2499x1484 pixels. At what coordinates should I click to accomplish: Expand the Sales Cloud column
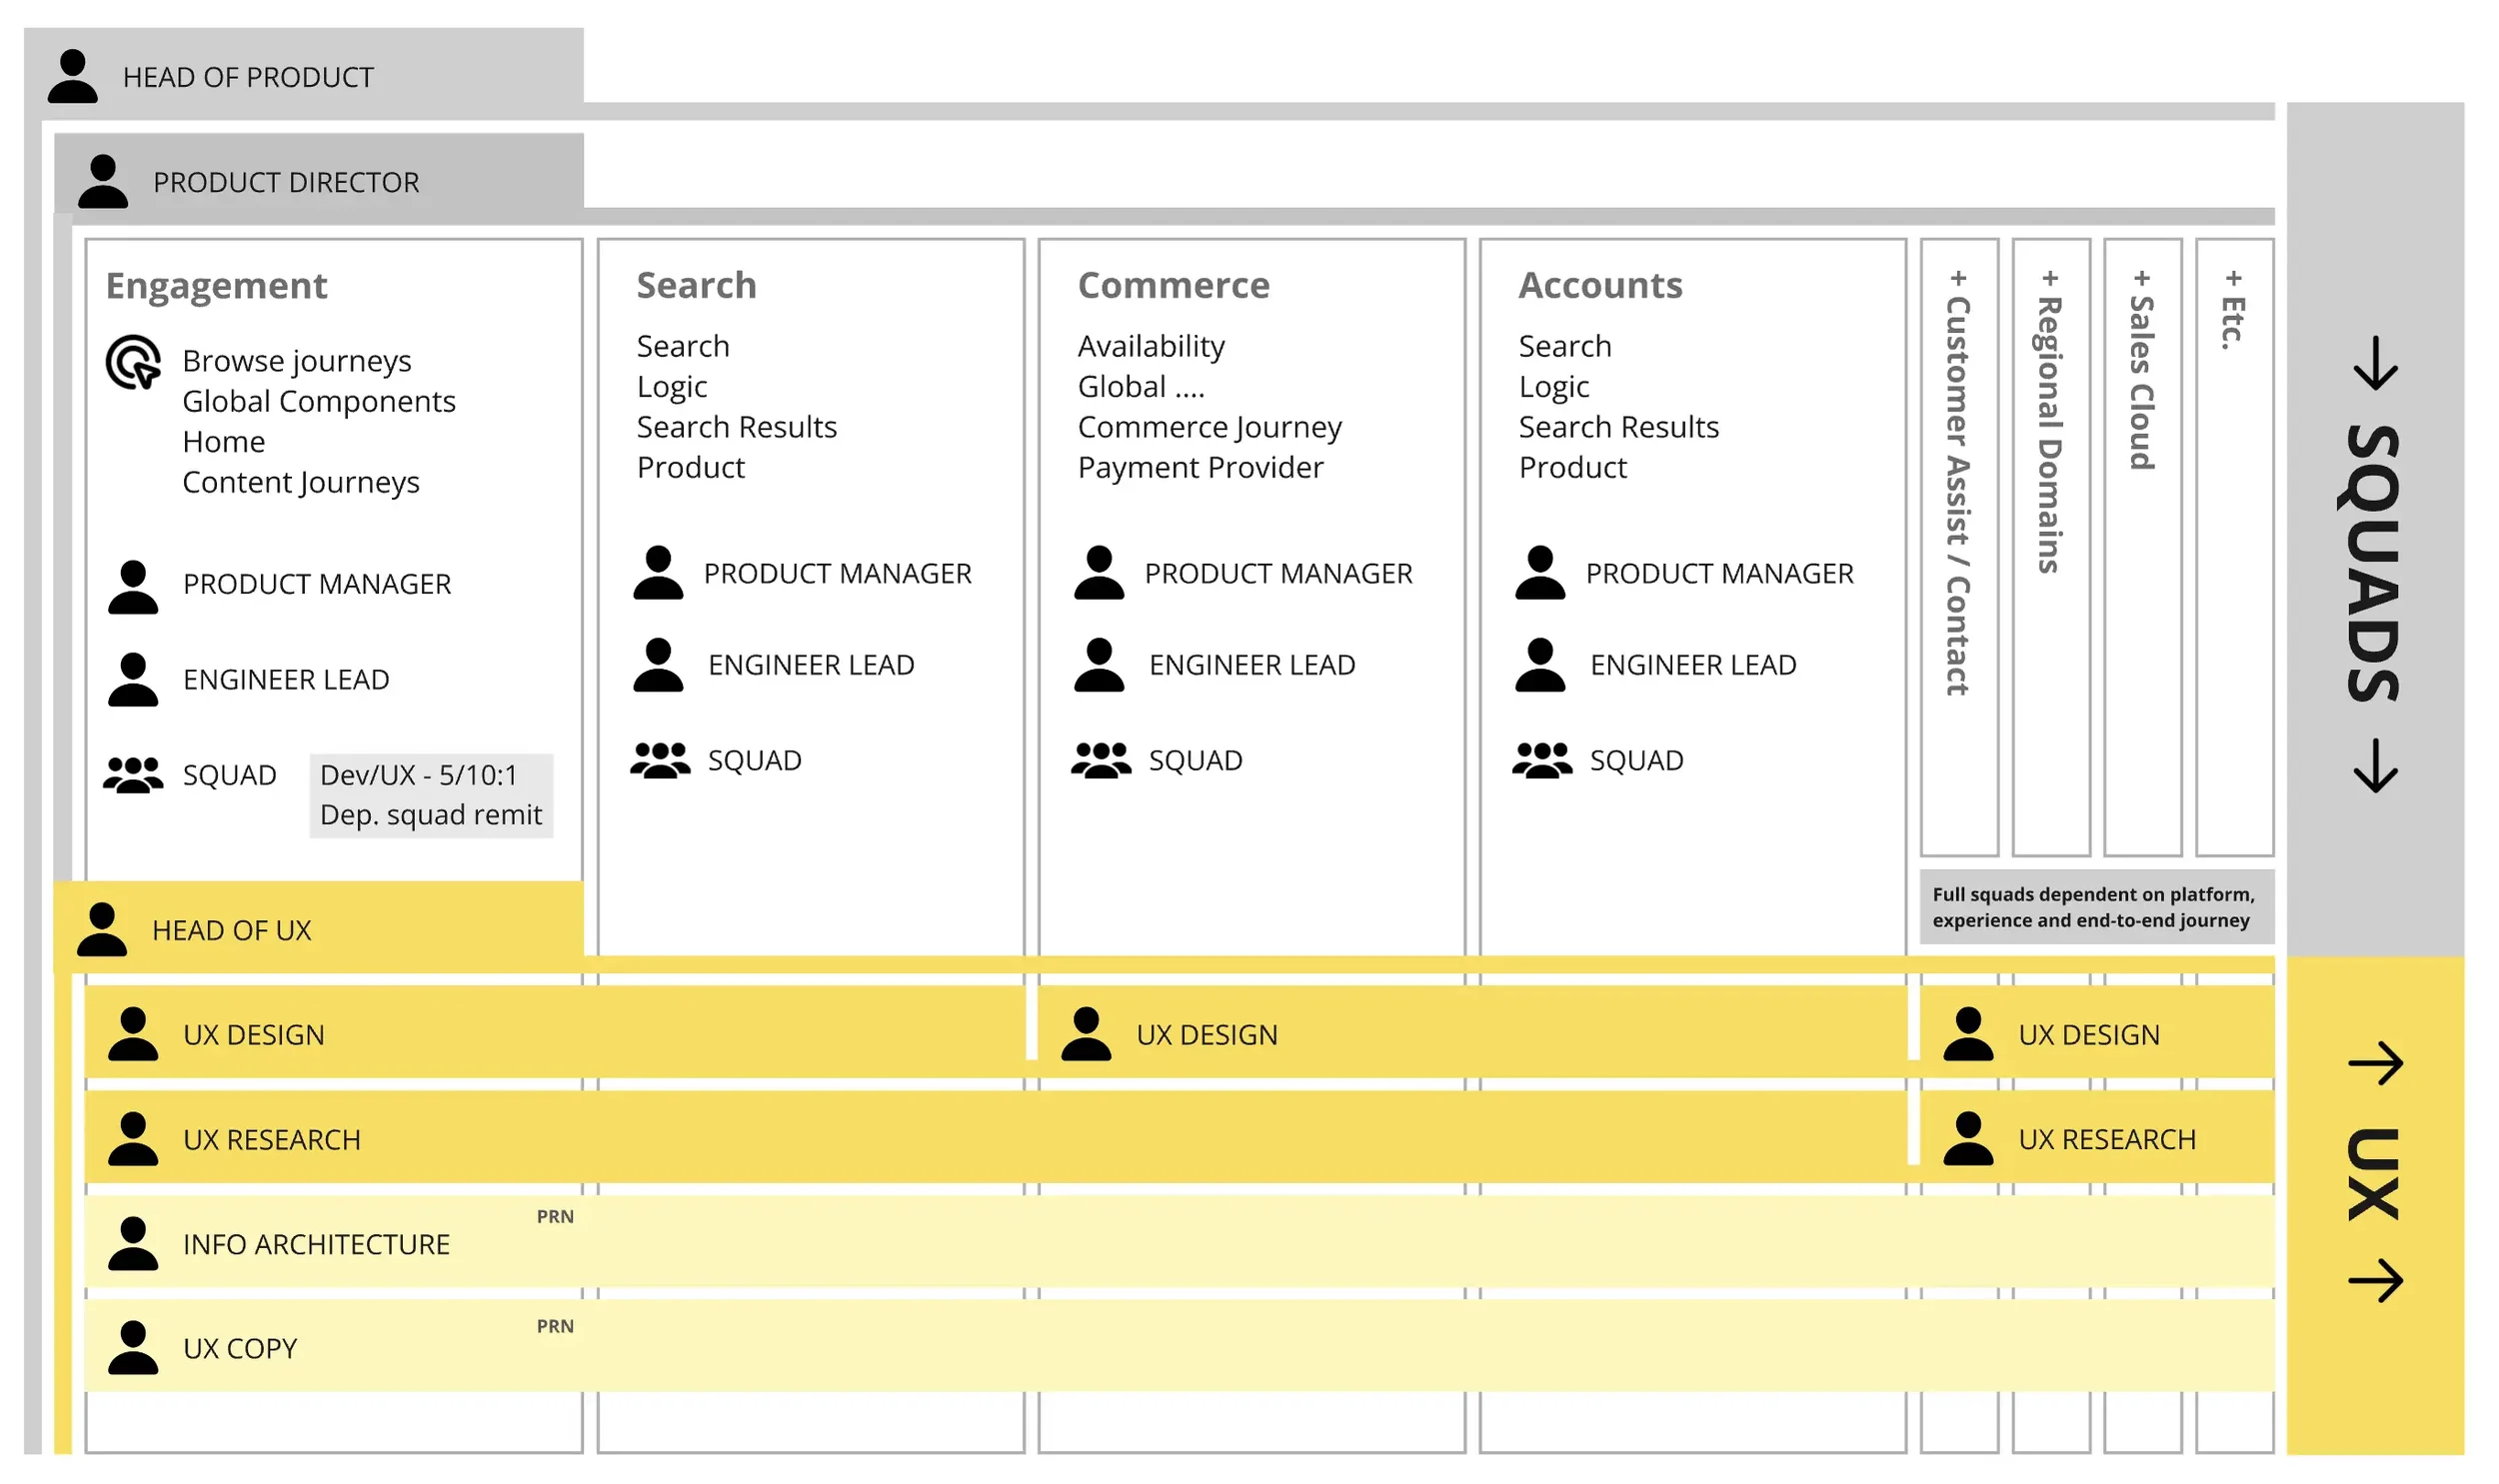[2142, 279]
